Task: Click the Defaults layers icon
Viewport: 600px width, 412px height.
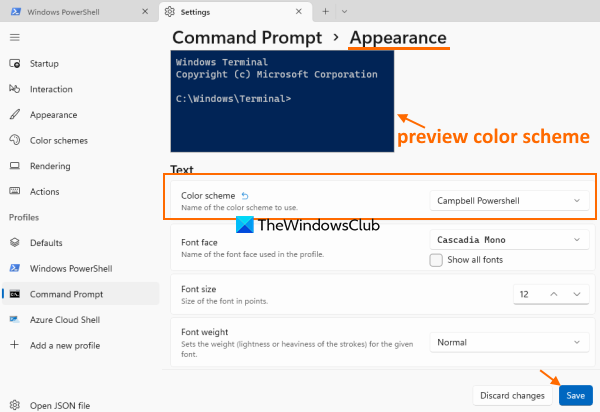Action: [15, 243]
